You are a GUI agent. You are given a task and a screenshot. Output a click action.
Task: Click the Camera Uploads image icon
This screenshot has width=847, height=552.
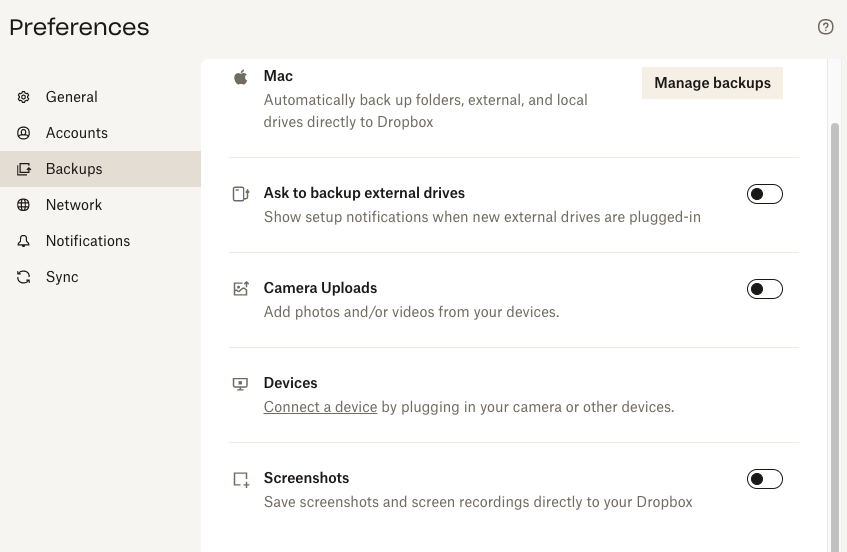pos(240,289)
